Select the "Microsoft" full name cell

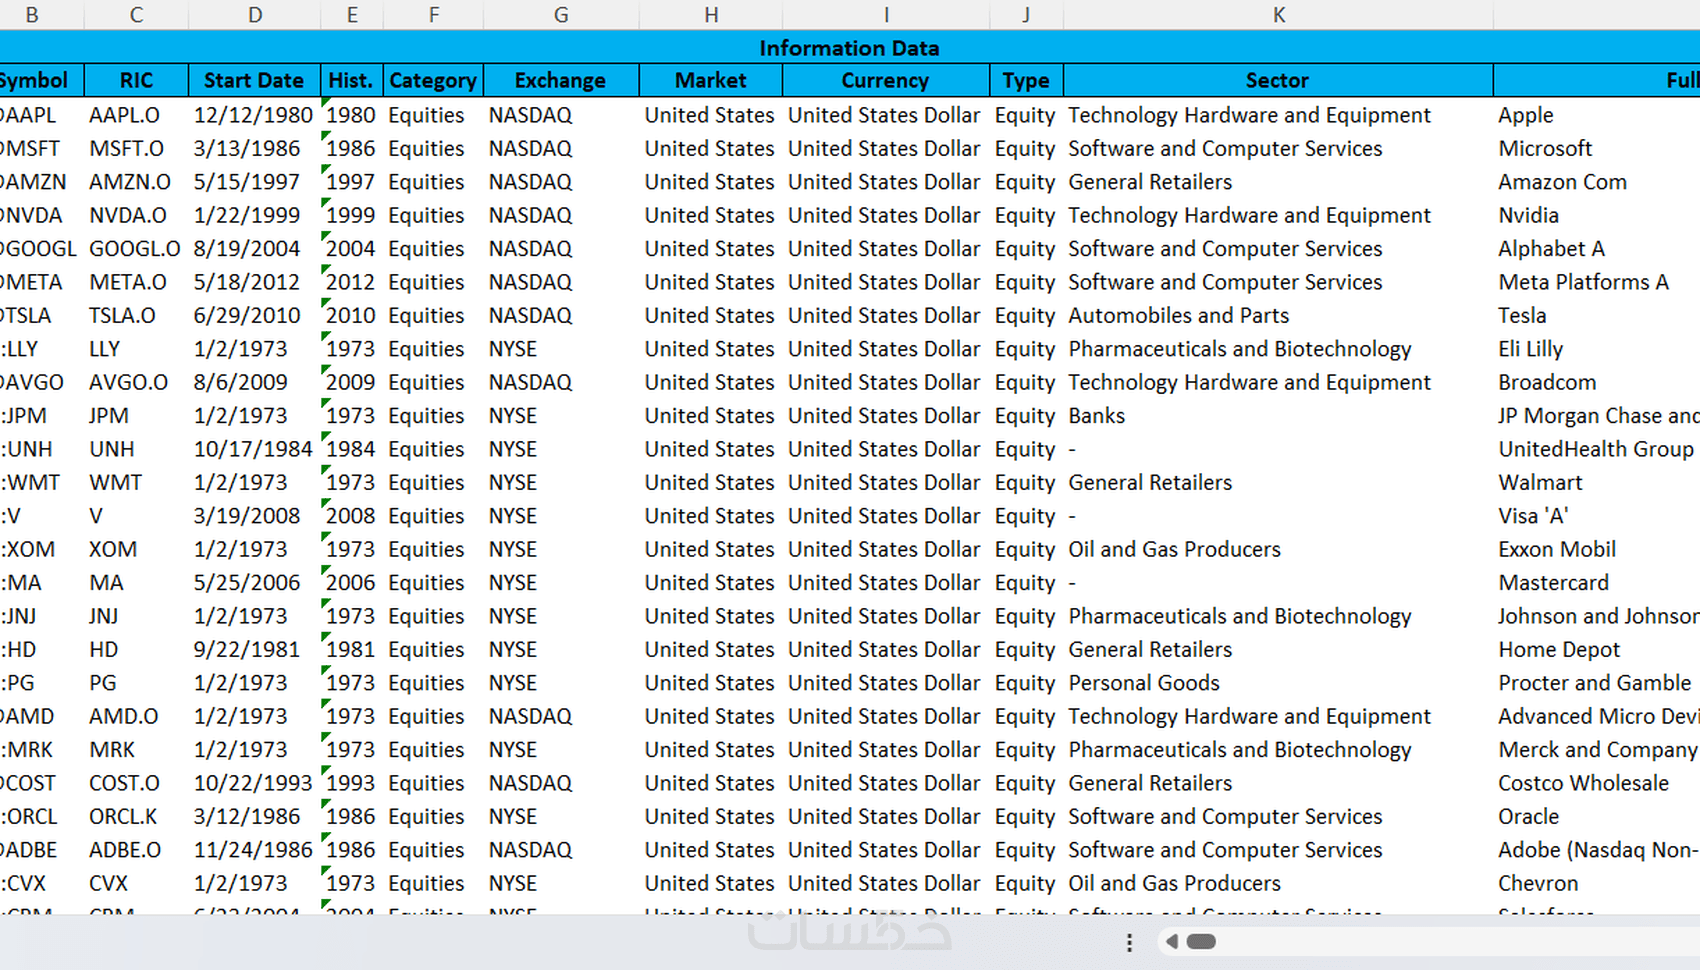click(x=1597, y=148)
